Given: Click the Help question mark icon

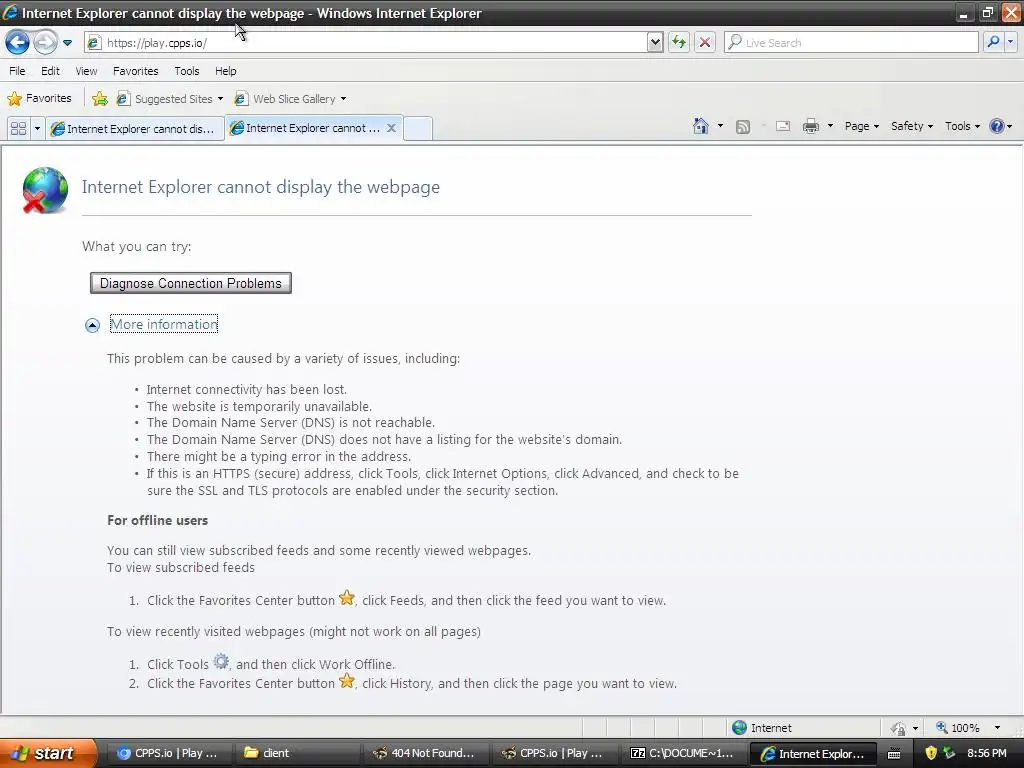Looking at the screenshot, I should (997, 126).
